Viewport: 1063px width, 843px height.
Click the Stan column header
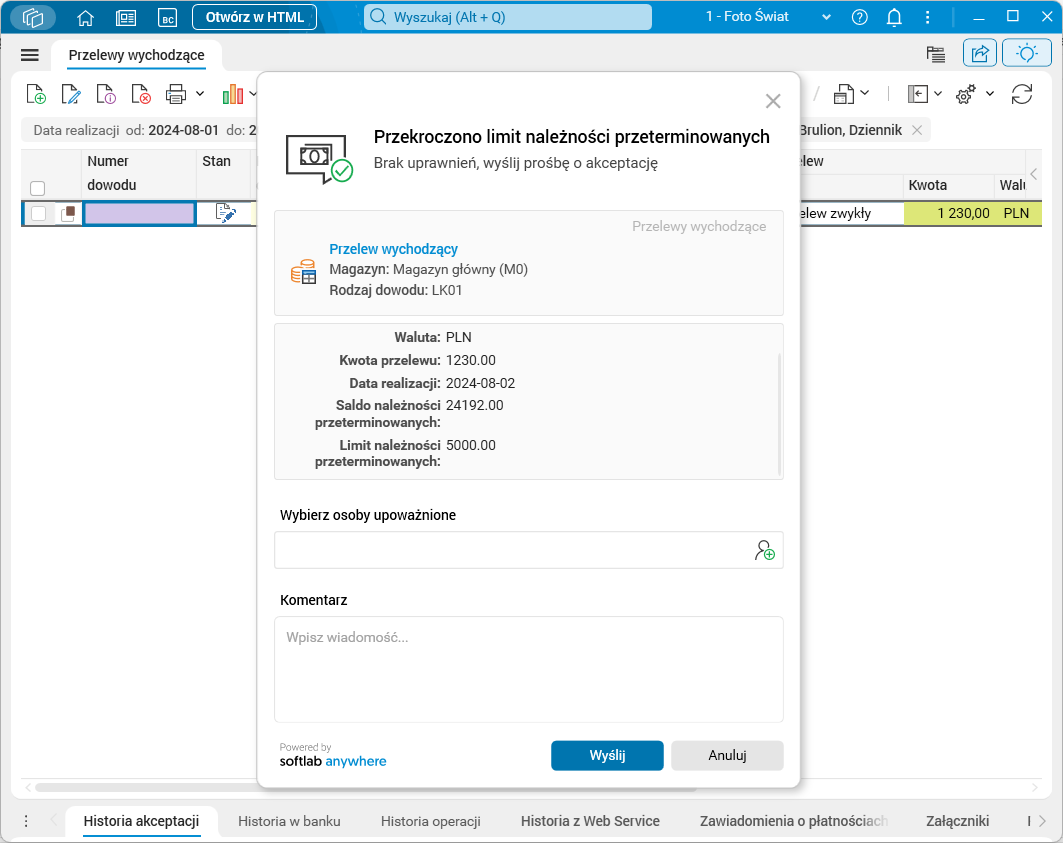pyautogui.click(x=224, y=173)
